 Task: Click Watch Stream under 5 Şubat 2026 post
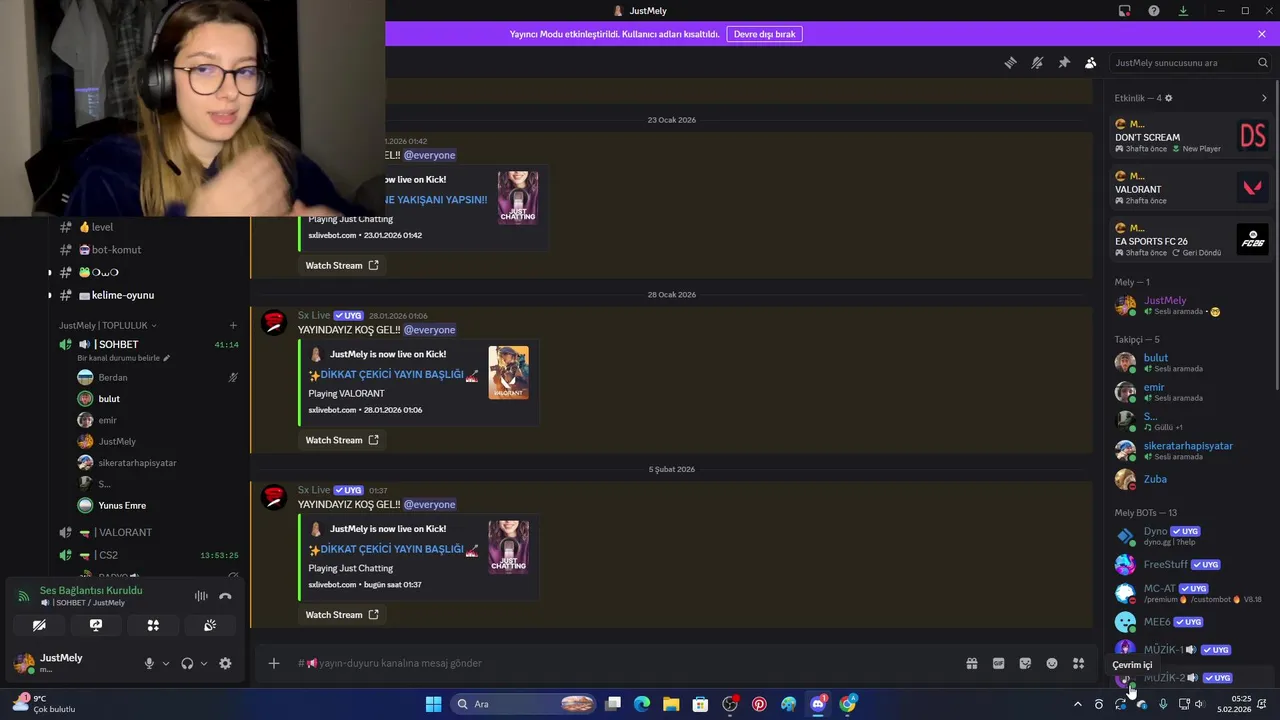tap(342, 614)
